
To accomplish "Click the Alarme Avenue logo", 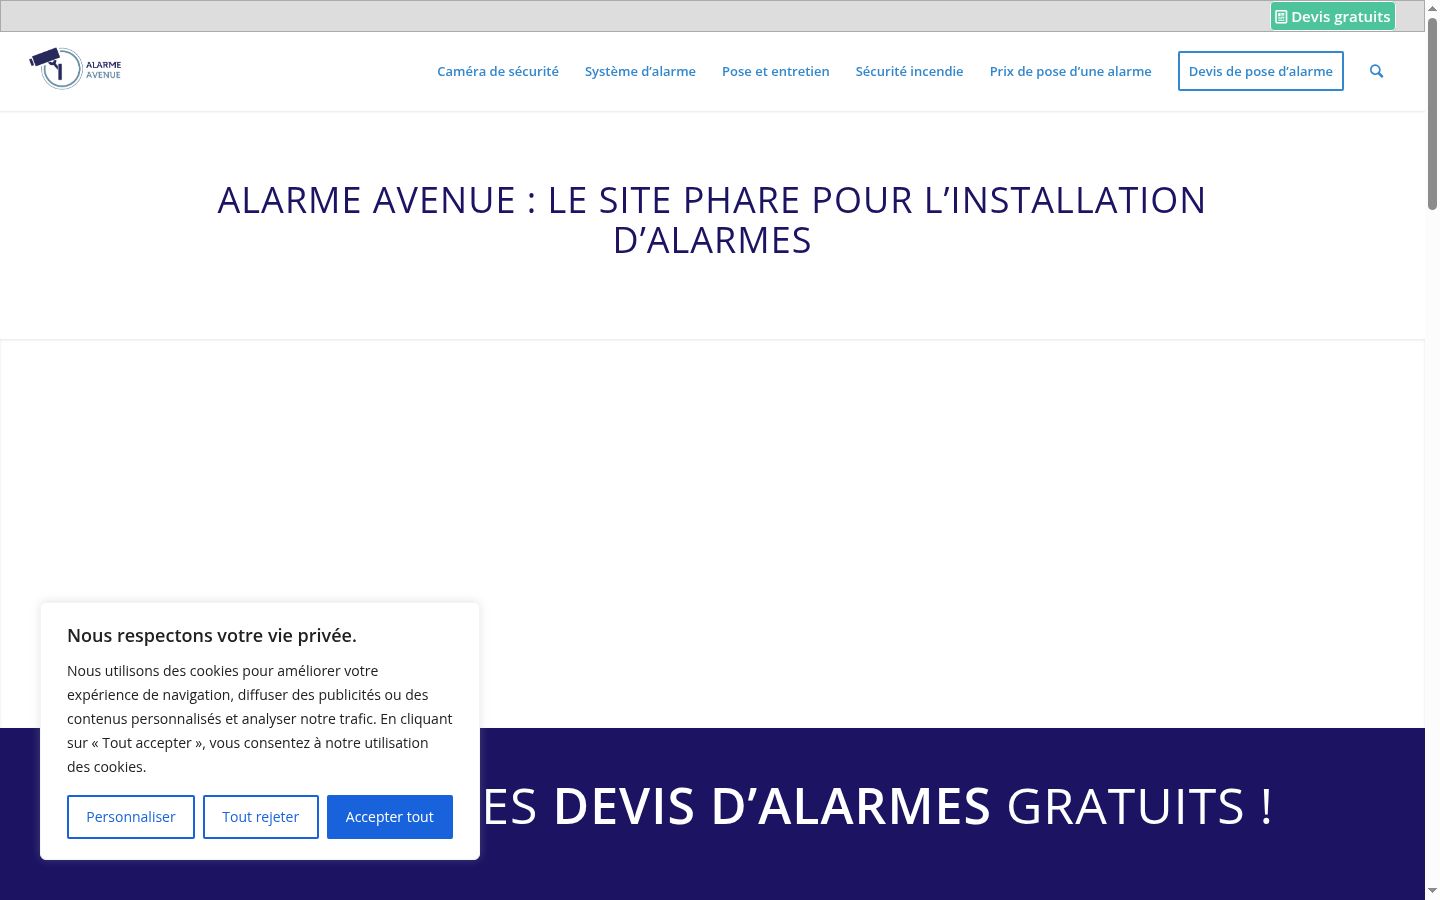I will click(76, 69).
